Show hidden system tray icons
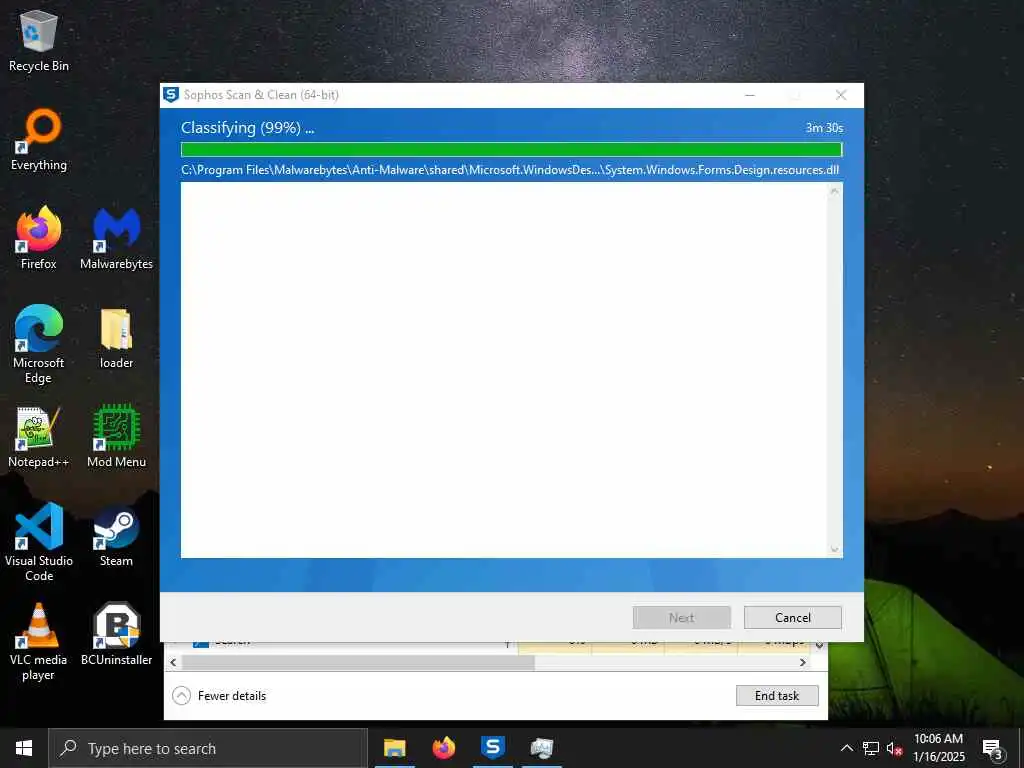Viewport: 1024px width, 768px height. 846,748
